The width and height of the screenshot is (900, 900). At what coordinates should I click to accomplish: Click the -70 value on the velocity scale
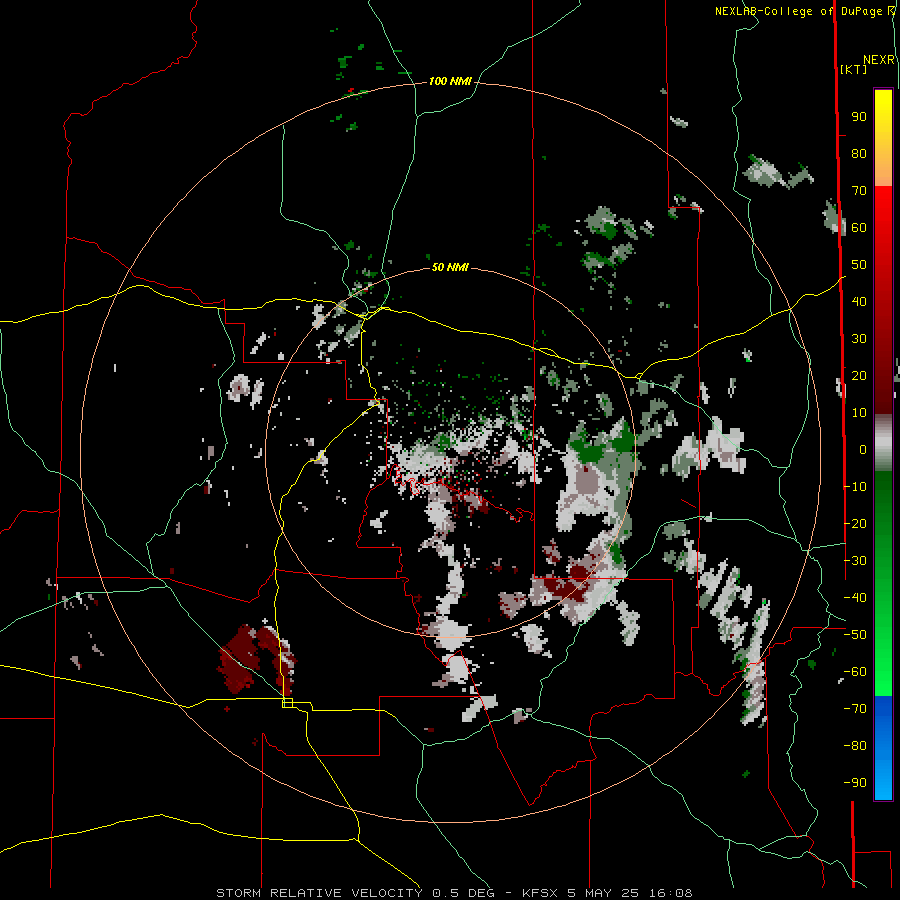point(855,709)
